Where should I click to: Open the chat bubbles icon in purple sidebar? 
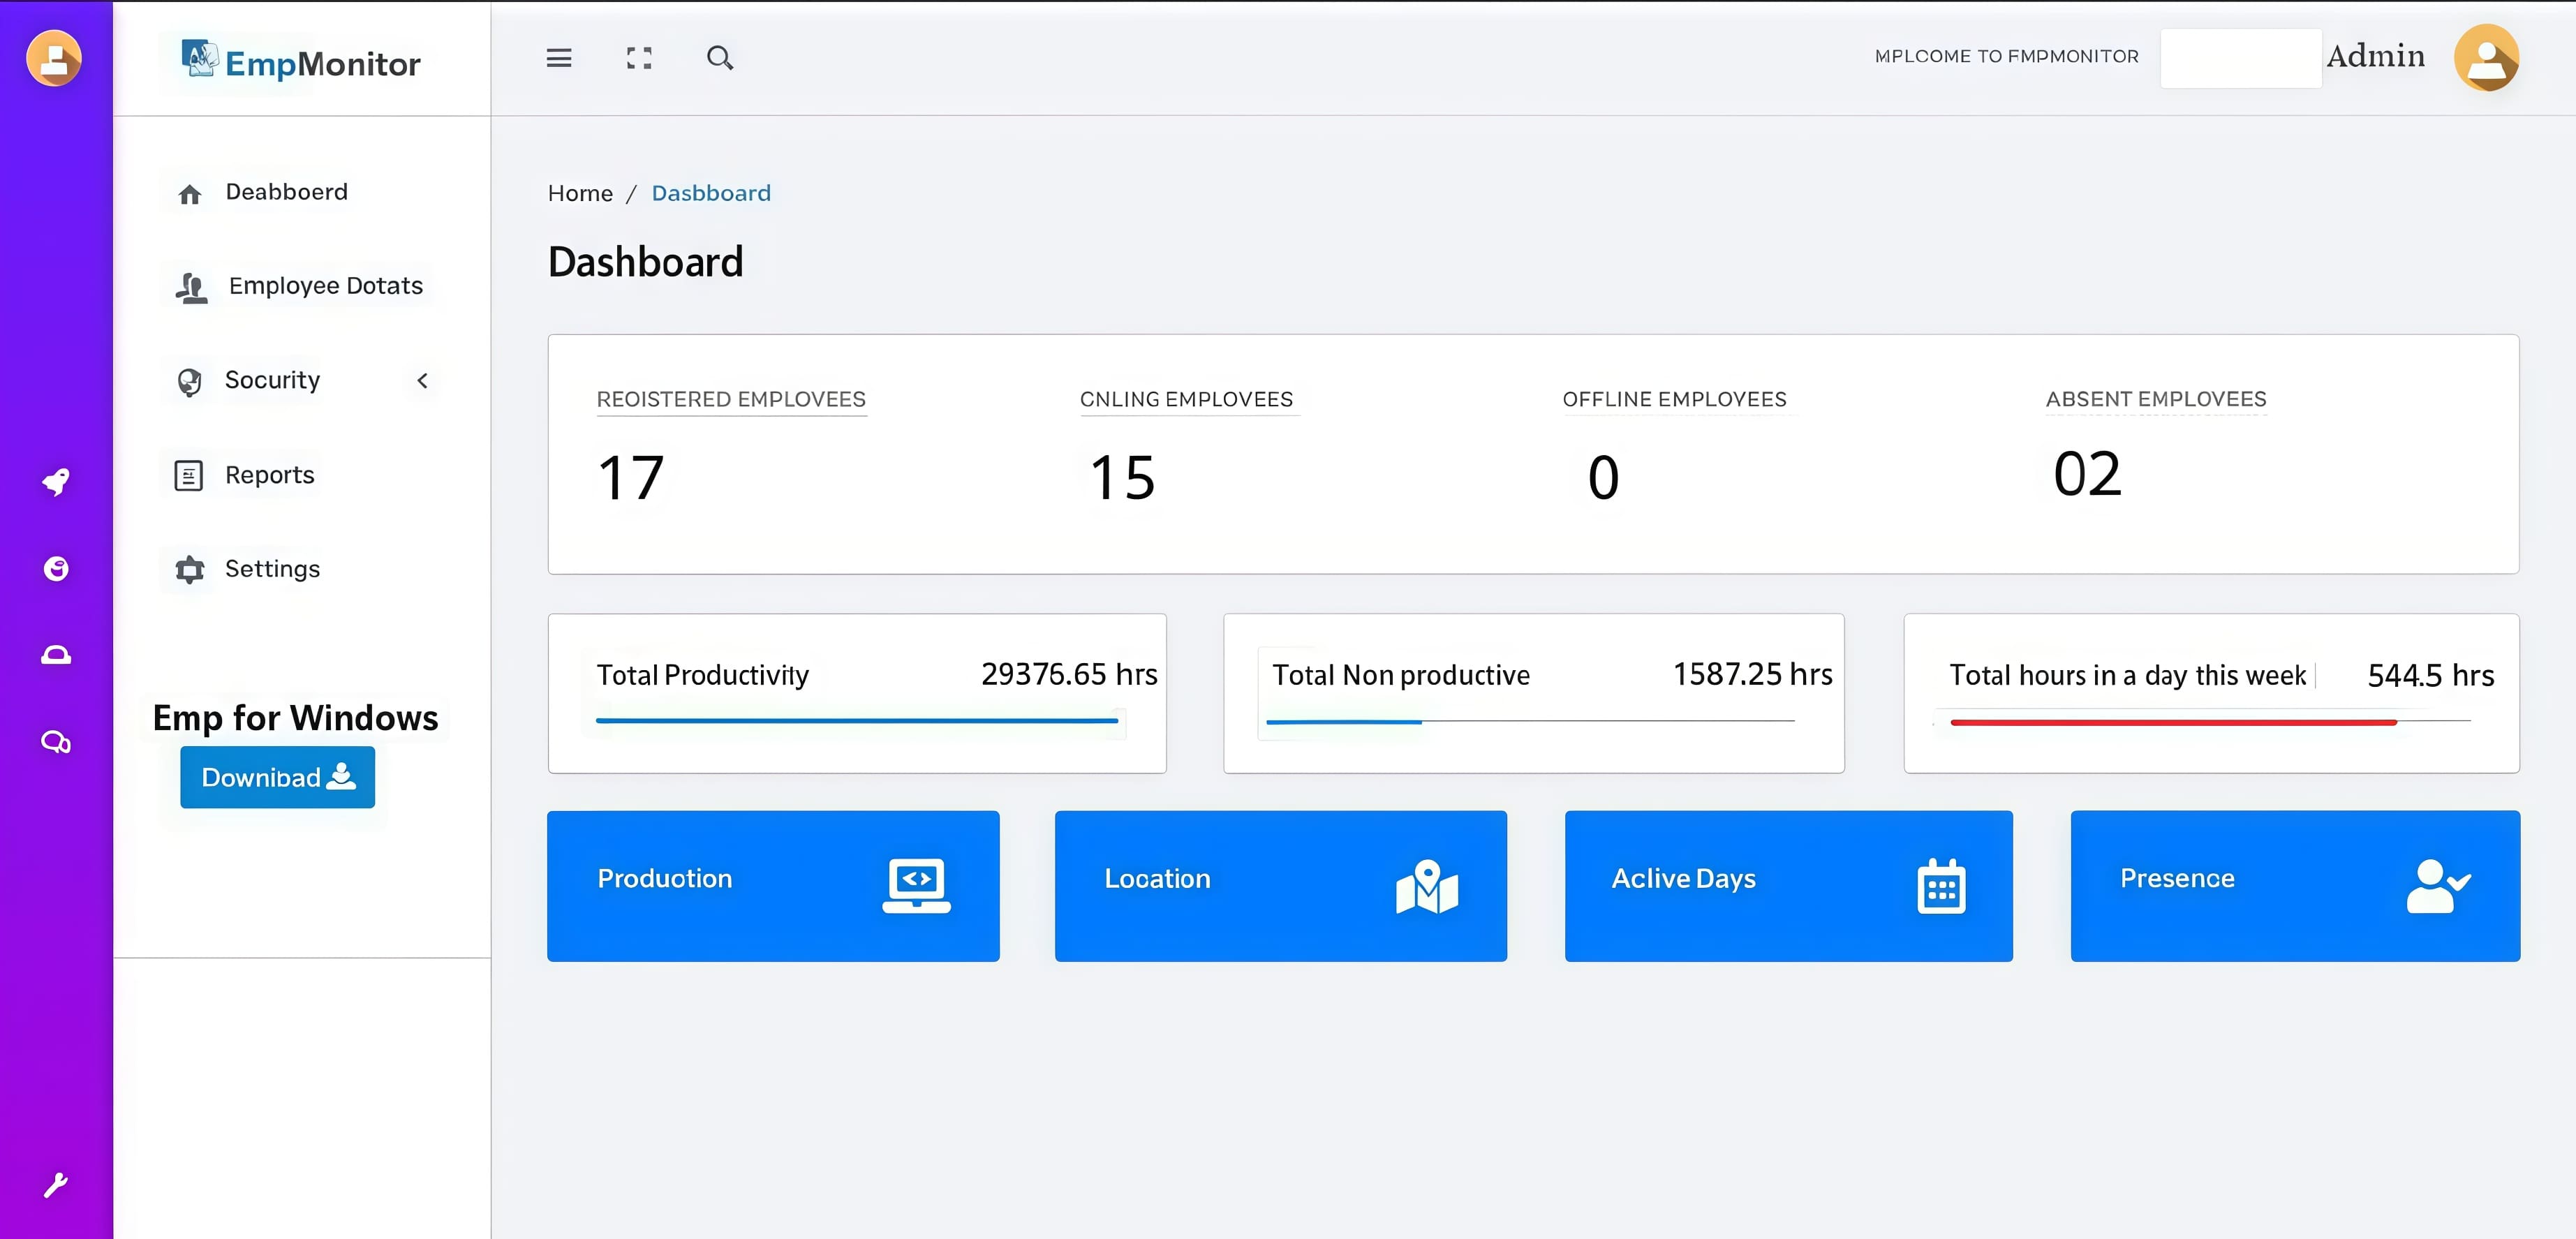(x=56, y=741)
